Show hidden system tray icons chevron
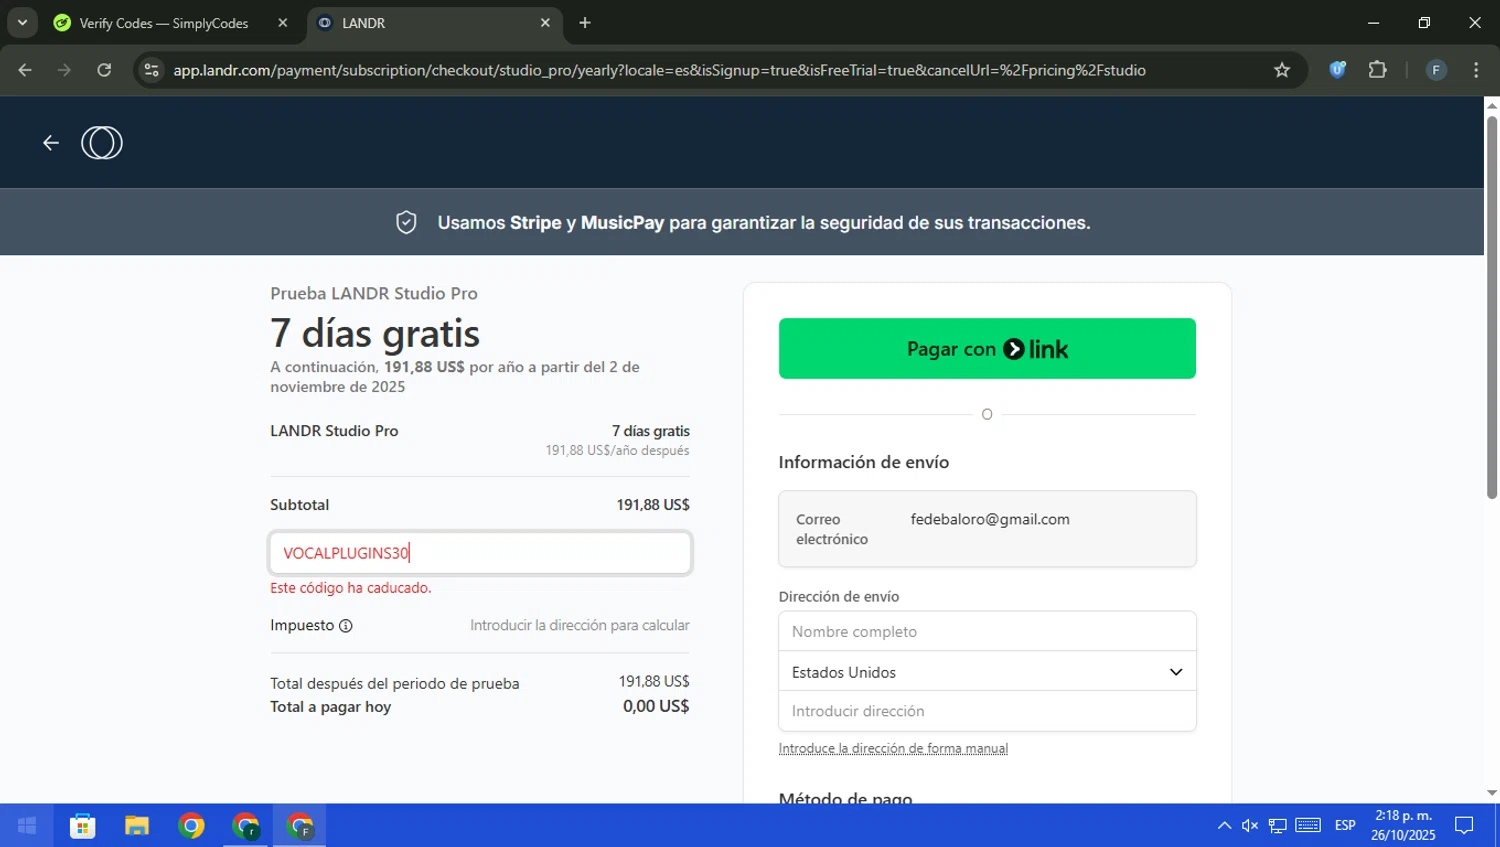Image resolution: width=1500 pixels, height=847 pixels. pos(1224,825)
